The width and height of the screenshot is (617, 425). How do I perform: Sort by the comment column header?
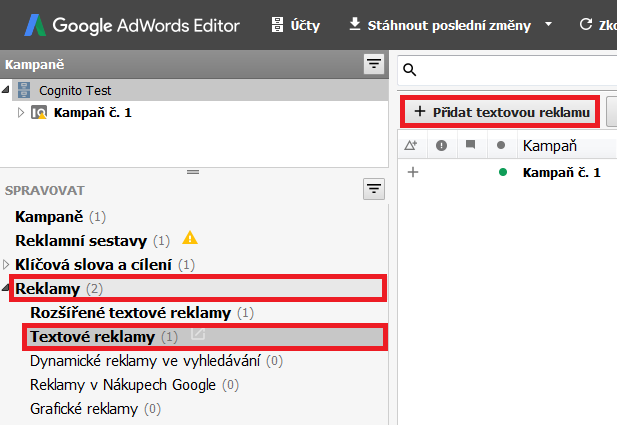coord(470,145)
